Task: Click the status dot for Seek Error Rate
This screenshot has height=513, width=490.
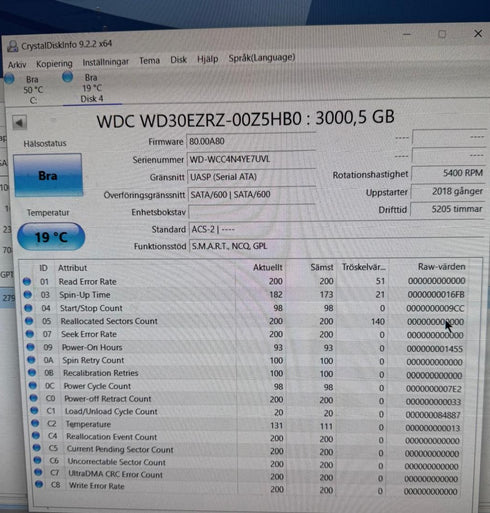Action: click(x=30, y=334)
